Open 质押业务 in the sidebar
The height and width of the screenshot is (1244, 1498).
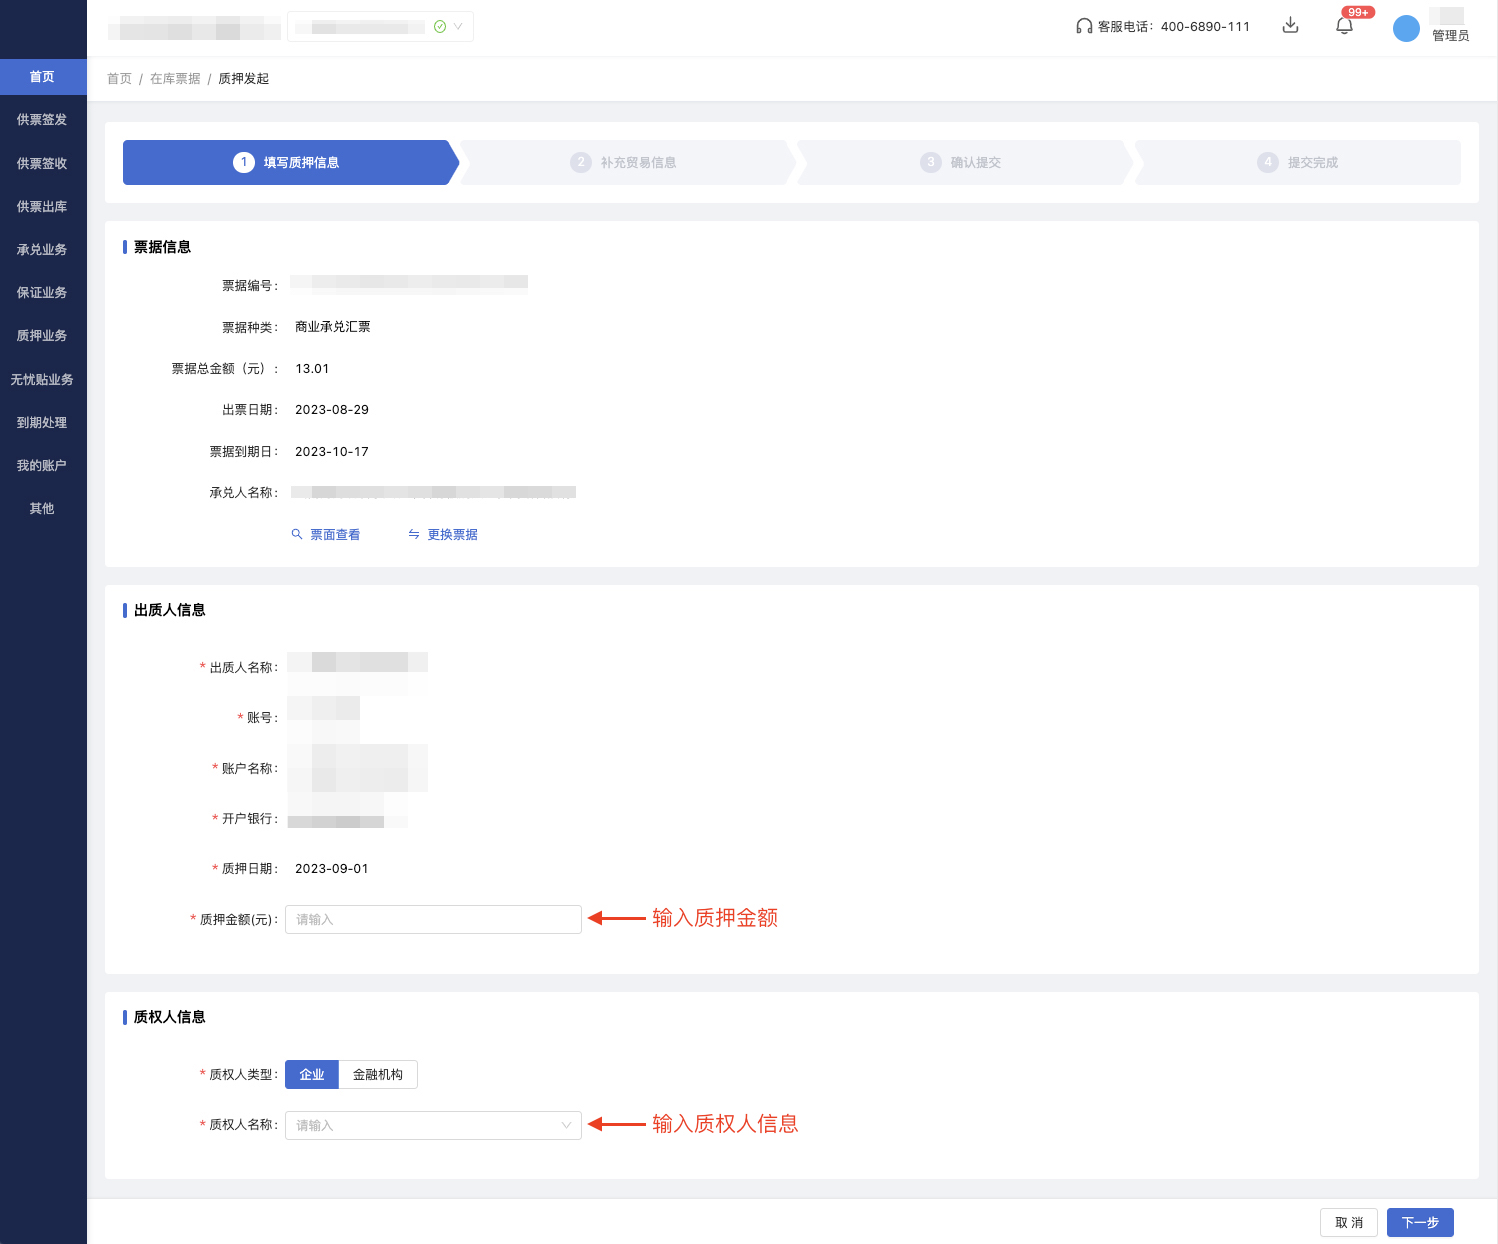[42, 336]
